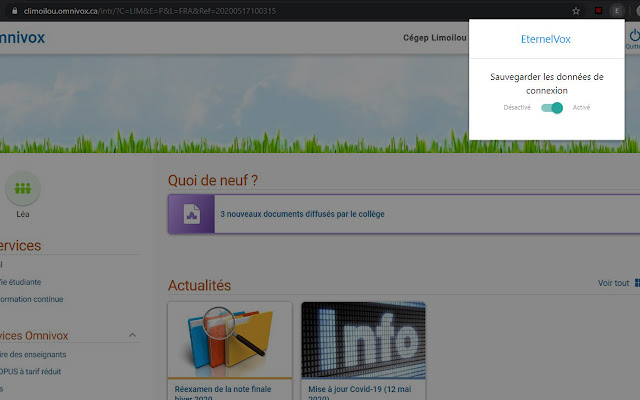Open Réexamen de la note finale article
Viewport: 640px width, 400px height.
223,393
